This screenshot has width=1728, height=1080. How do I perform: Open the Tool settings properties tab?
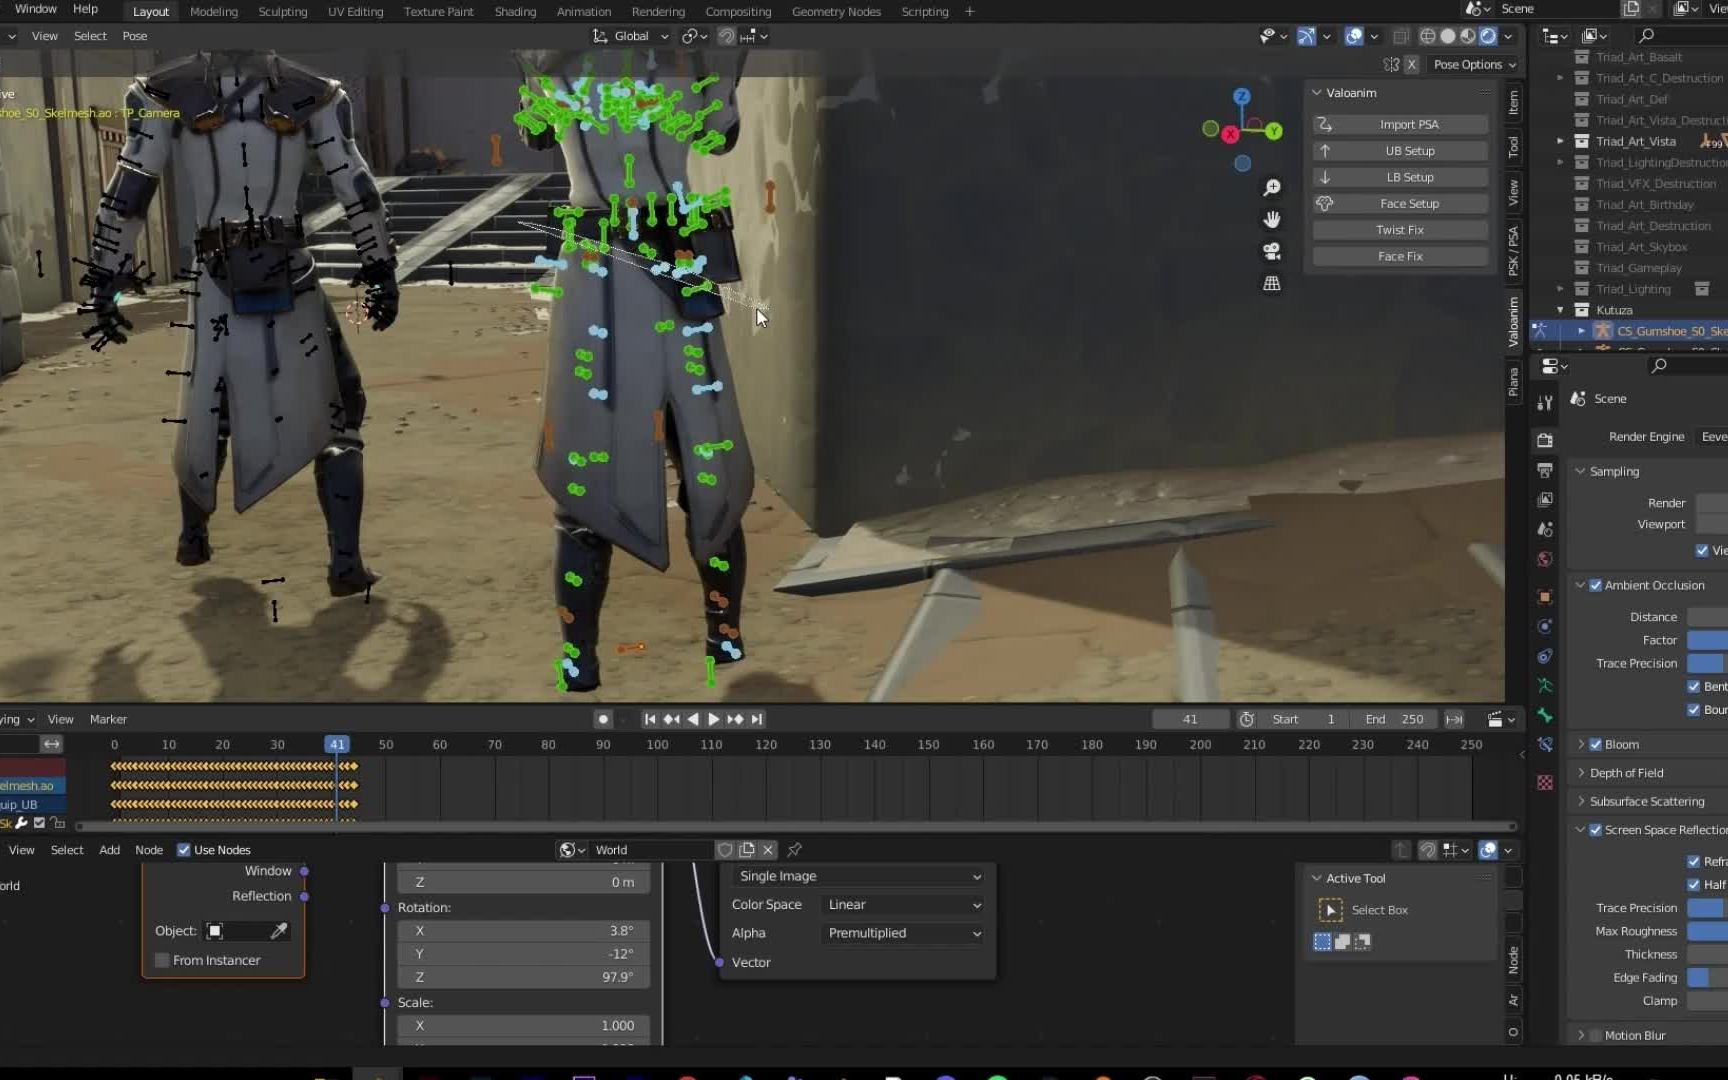click(1545, 402)
